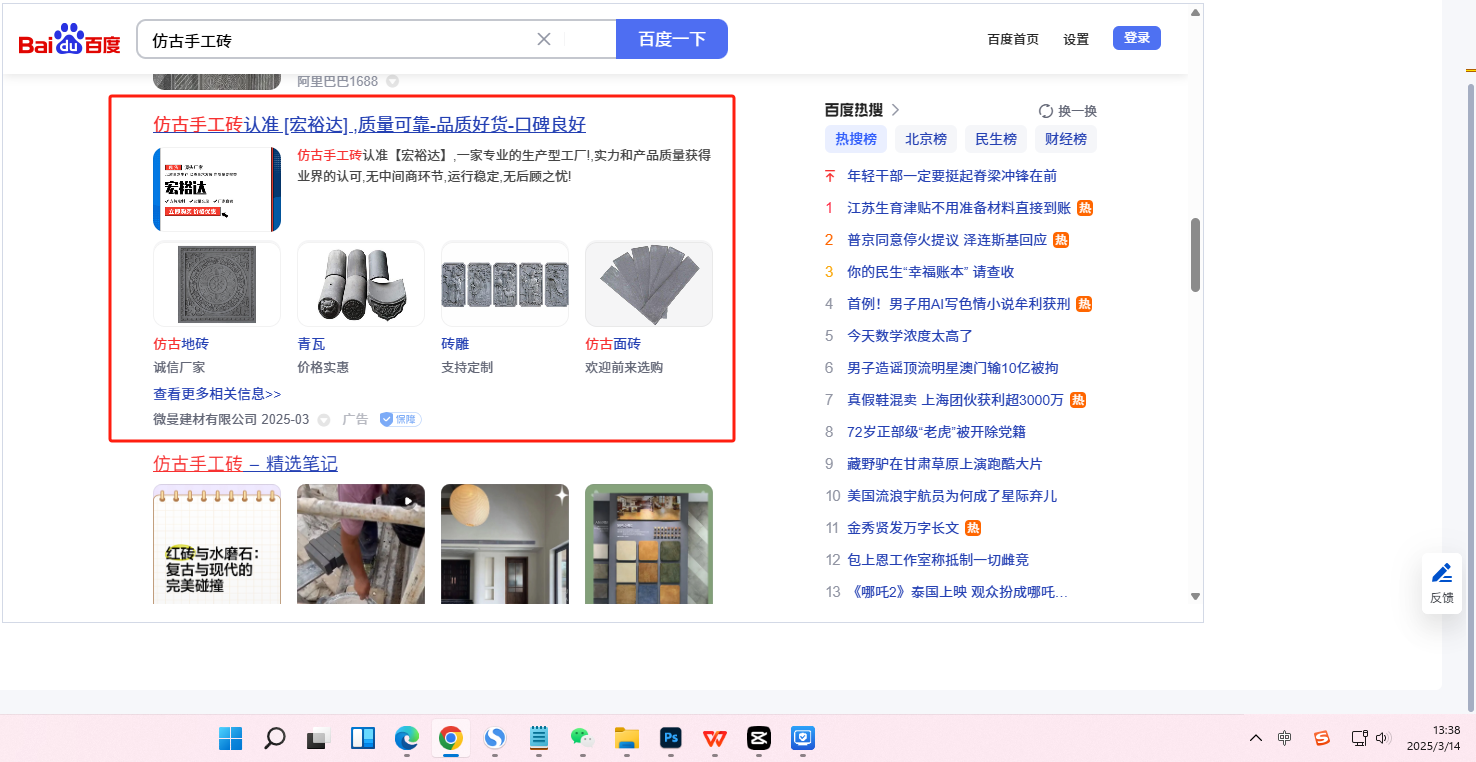Open WeChat from the taskbar
The image size is (1476, 762).
tap(583, 738)
